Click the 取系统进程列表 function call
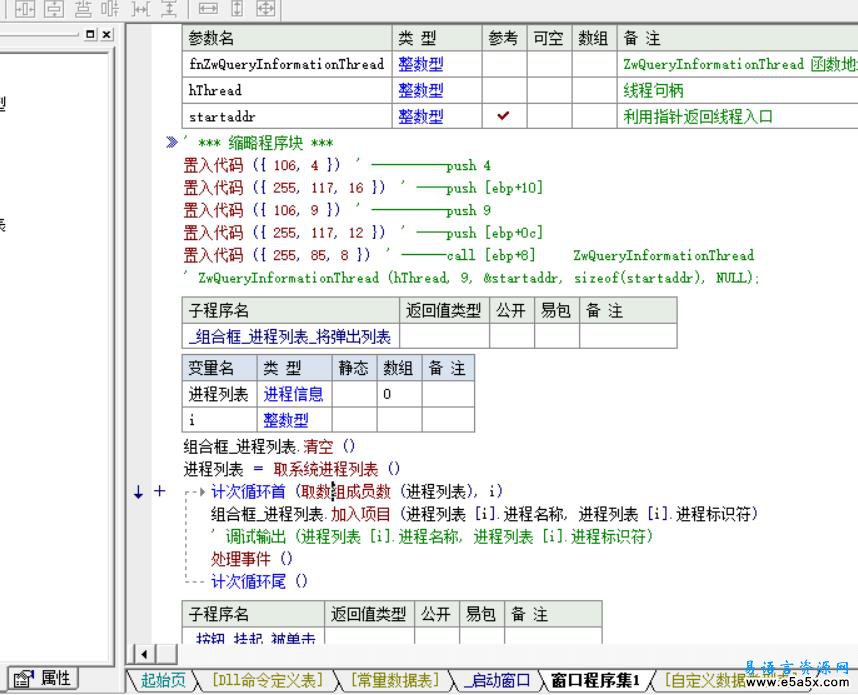Image resolution: width=858 pixels, height=695 pixels. (x=326, y=469)
